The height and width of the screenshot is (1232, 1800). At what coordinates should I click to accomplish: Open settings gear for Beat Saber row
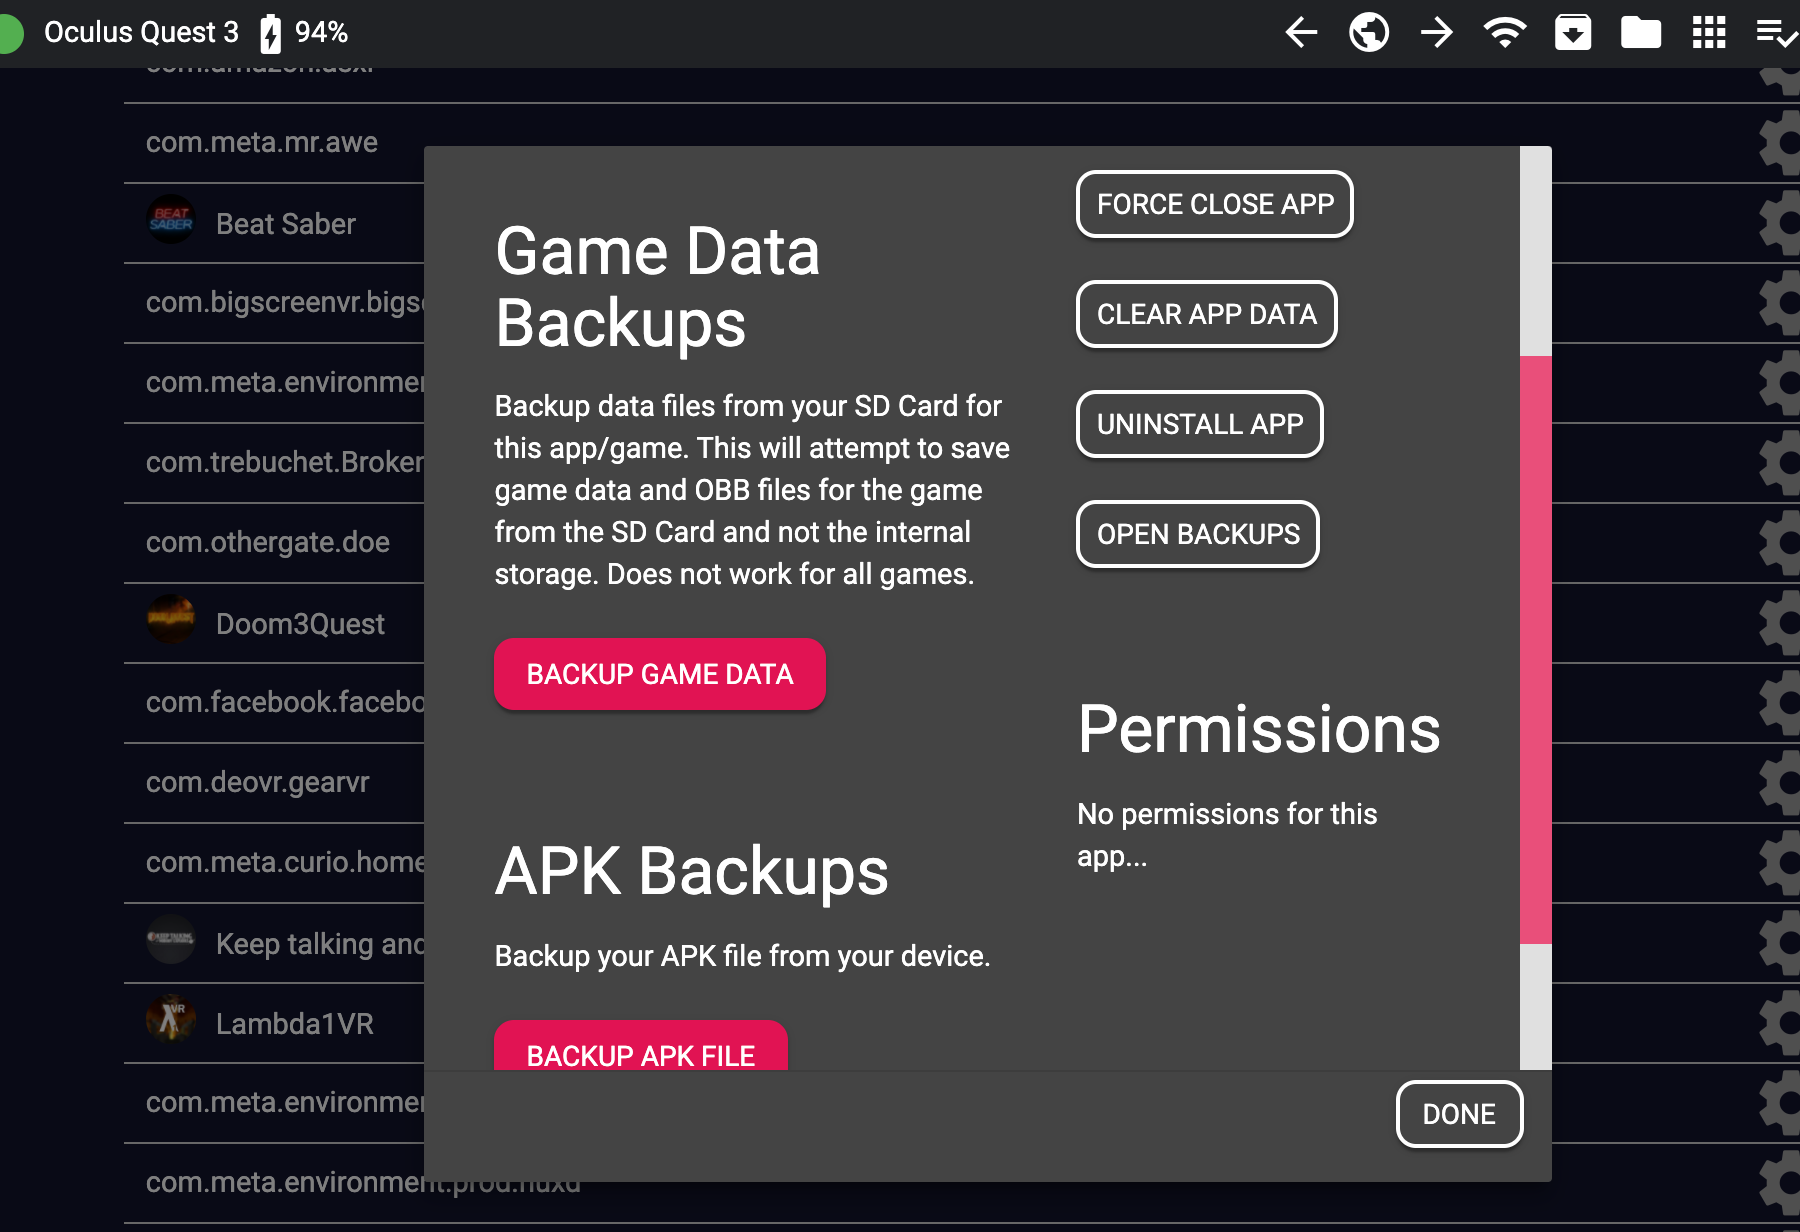[x=1780, y=223]
